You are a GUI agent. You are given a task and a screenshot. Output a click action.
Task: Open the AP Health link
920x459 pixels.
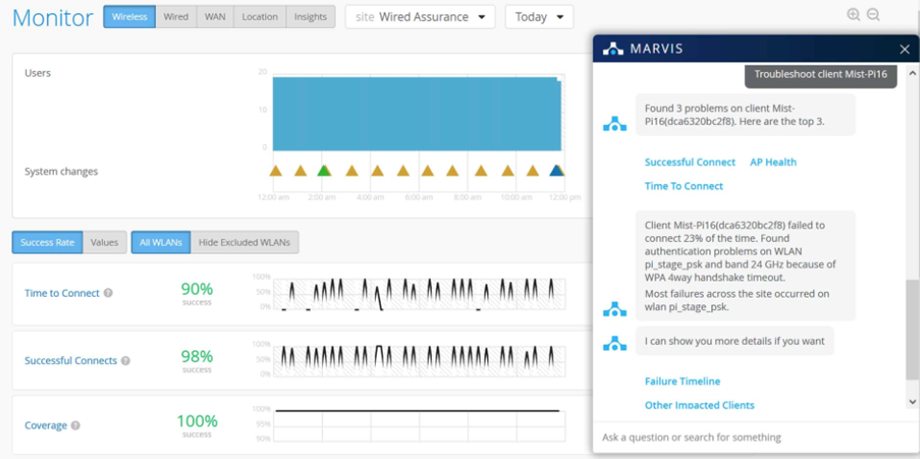point(773,162)
